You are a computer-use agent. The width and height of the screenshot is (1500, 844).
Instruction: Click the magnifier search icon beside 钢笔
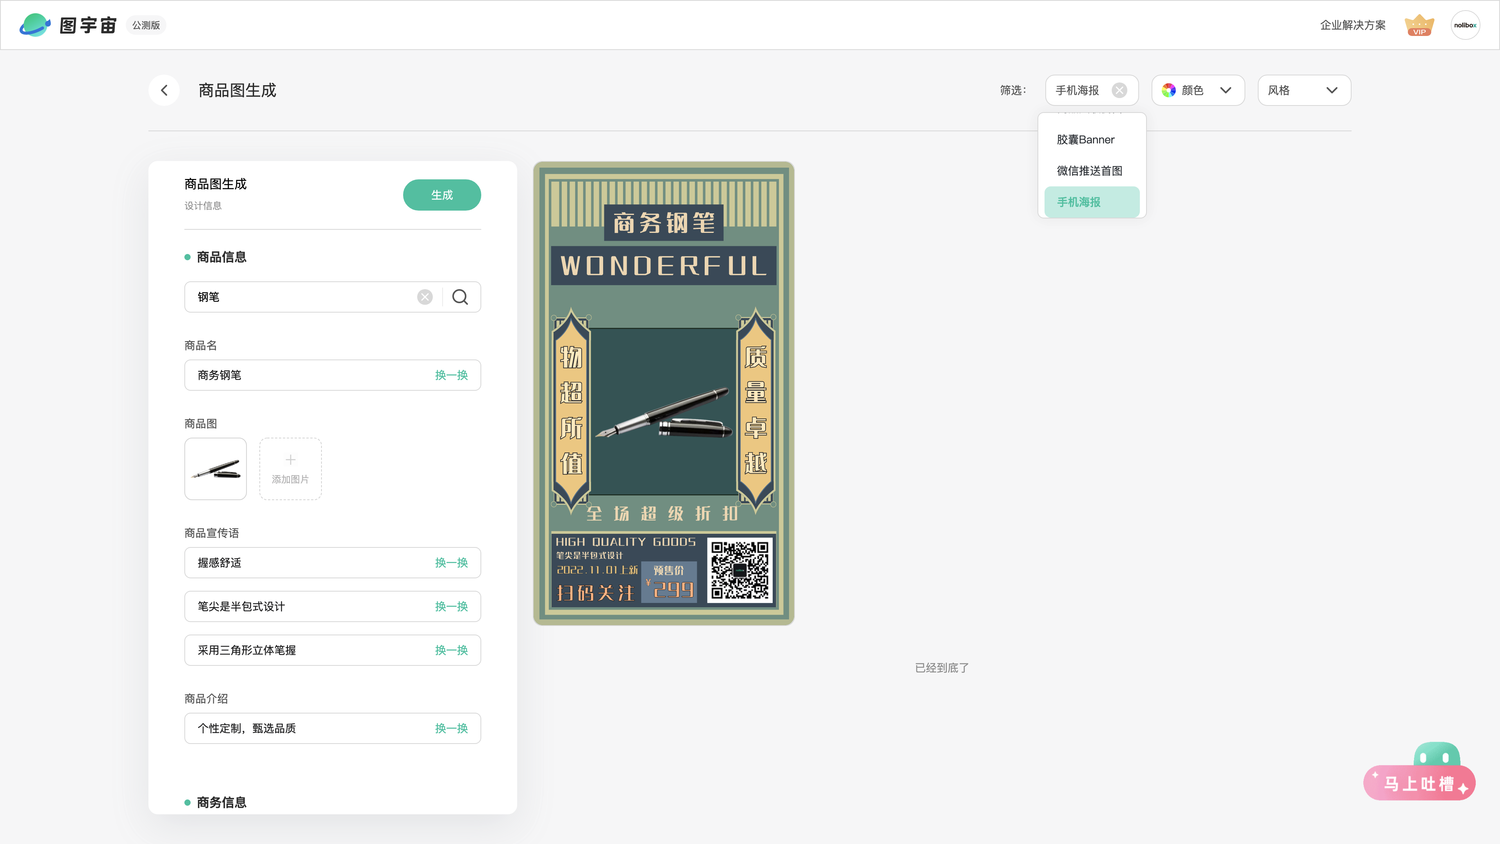(460, 297)
